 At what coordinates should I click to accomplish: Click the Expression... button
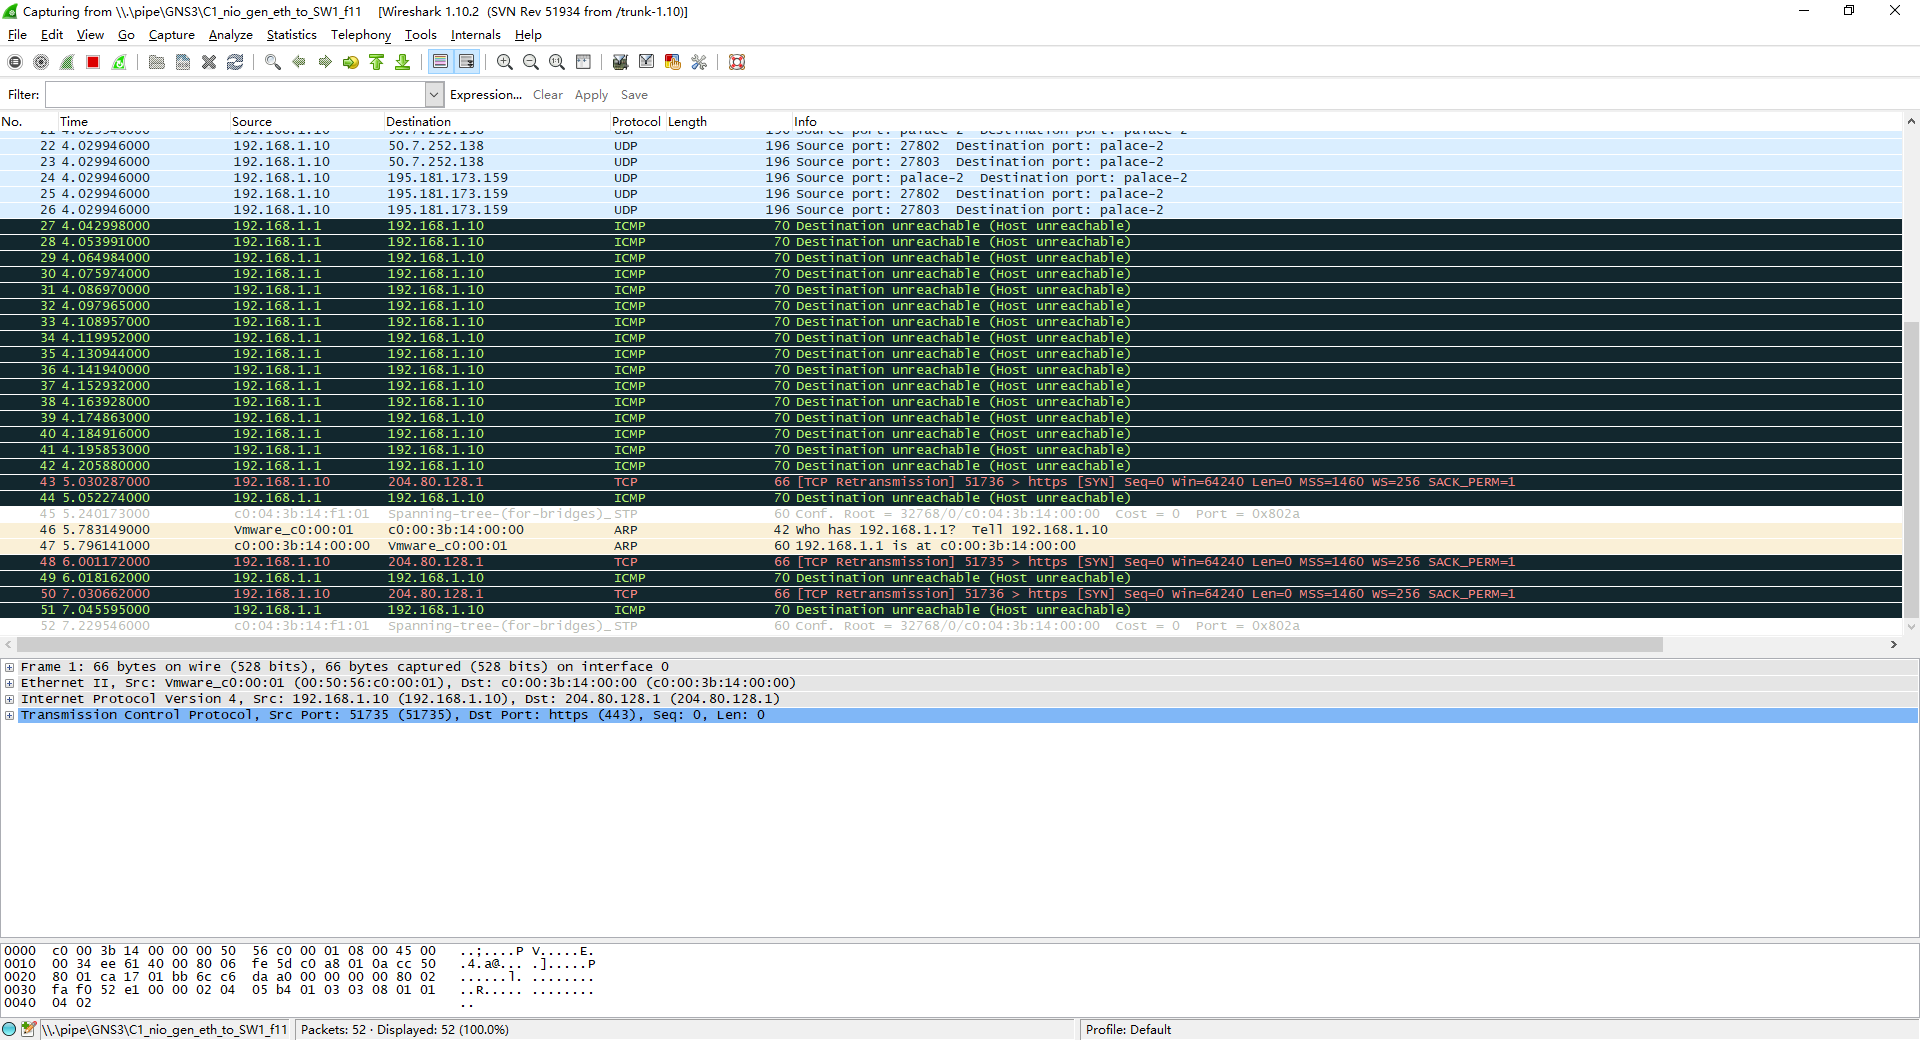(486, 95)
